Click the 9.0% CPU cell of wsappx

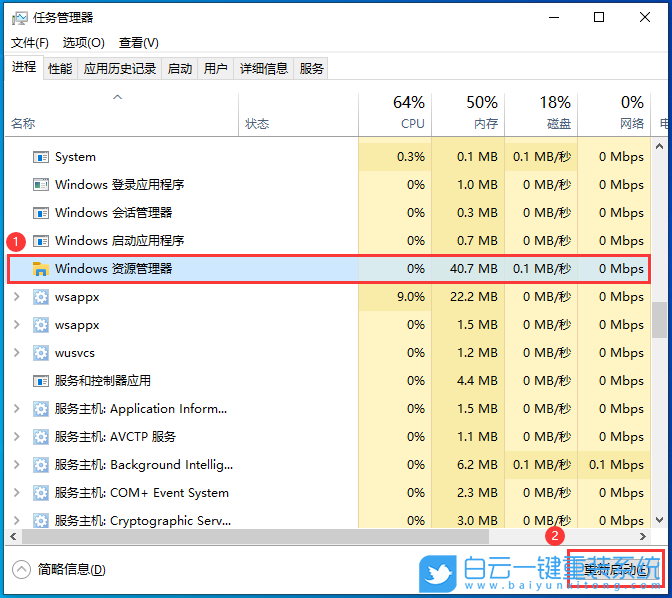pos(395,297)
